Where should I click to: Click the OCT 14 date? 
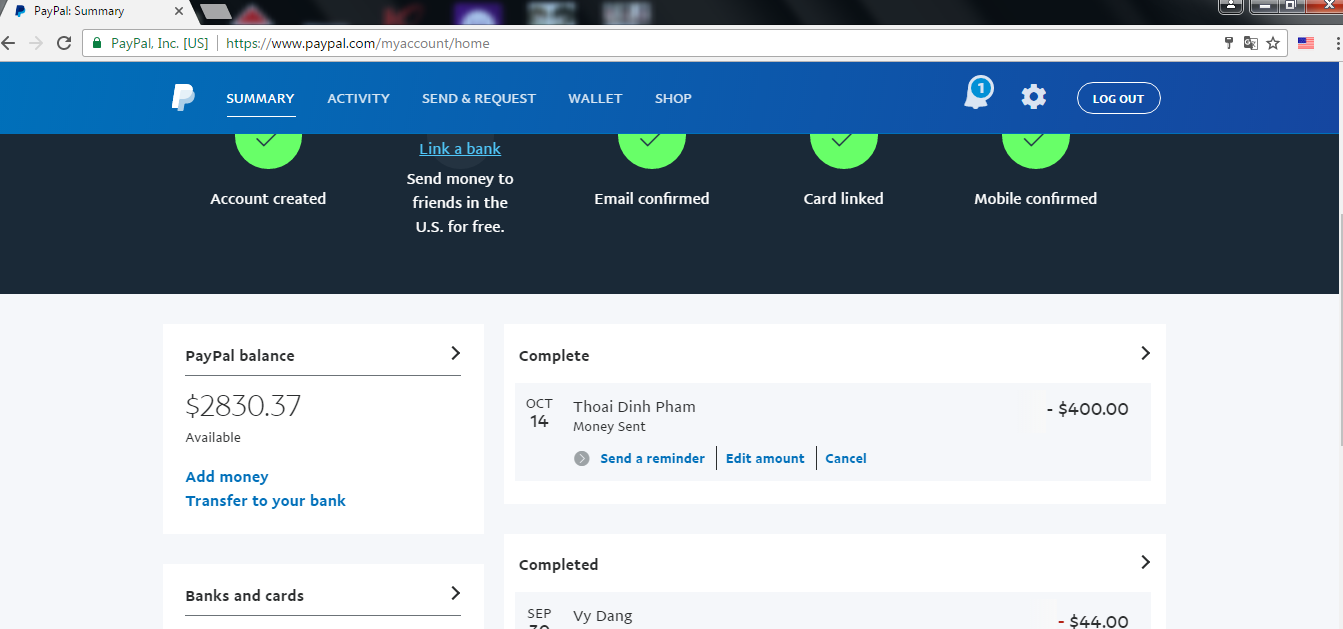tap(539, 413)
